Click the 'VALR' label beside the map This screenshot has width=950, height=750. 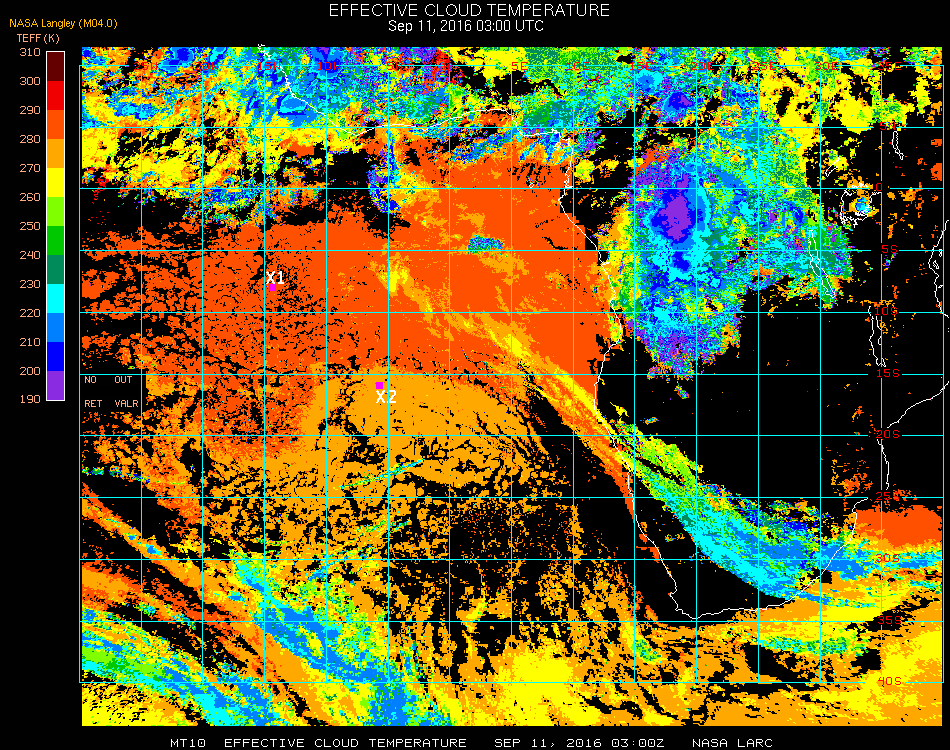coord(126,403)
